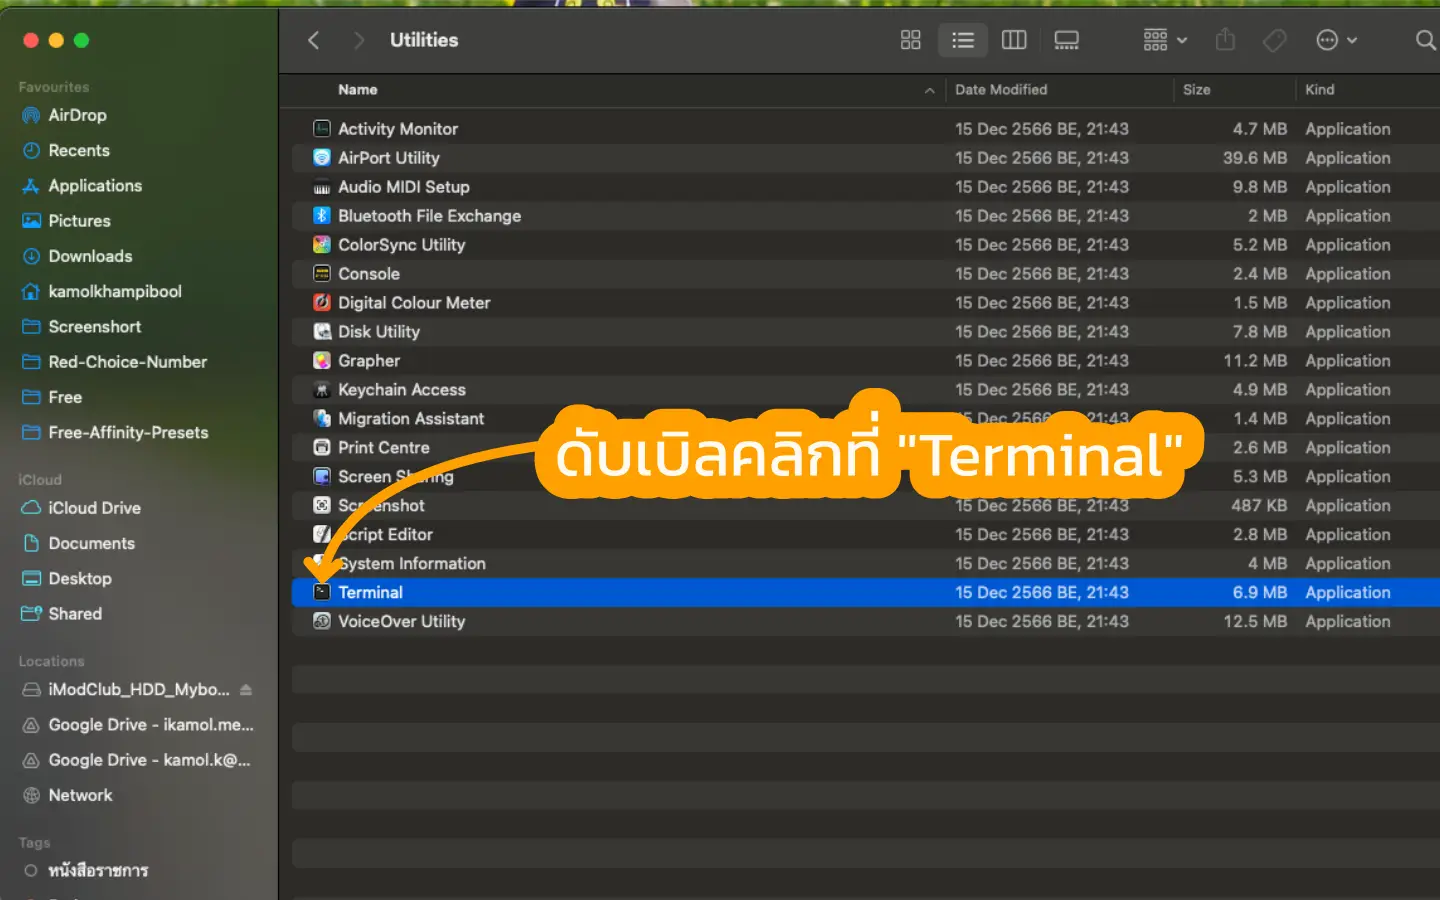The image size is (1440, 900).
Task: Sort by the Kind column header
Action: pos(1320,90)
